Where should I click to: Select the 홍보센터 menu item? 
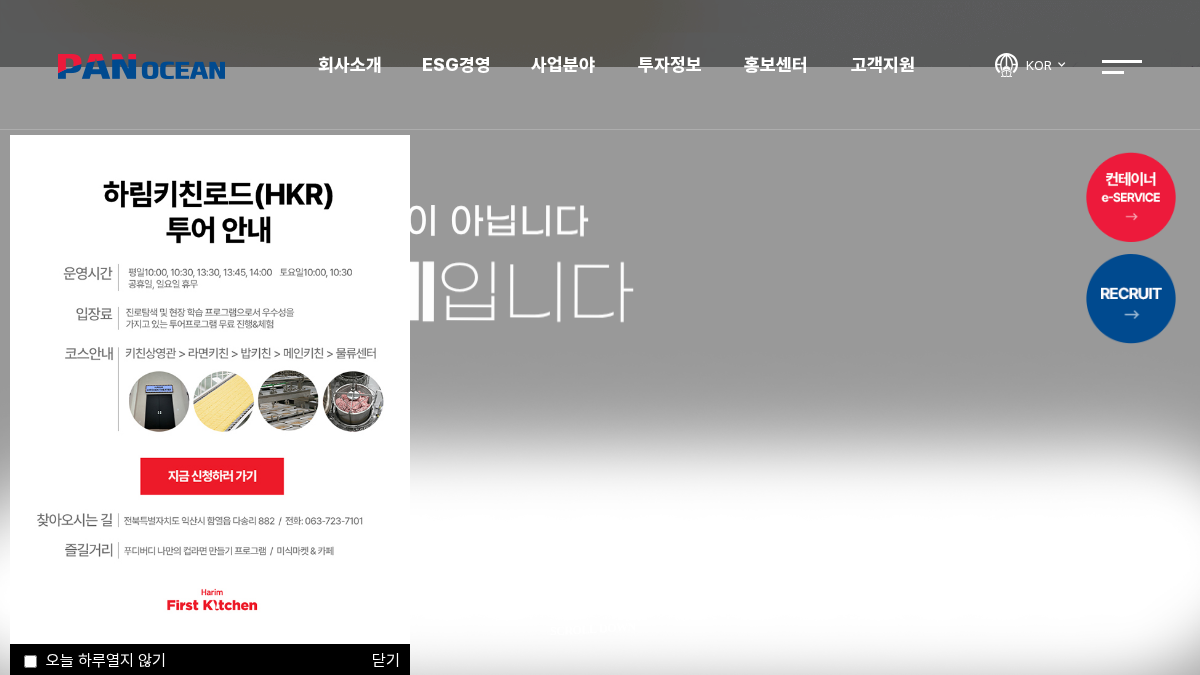click(776, 65)
